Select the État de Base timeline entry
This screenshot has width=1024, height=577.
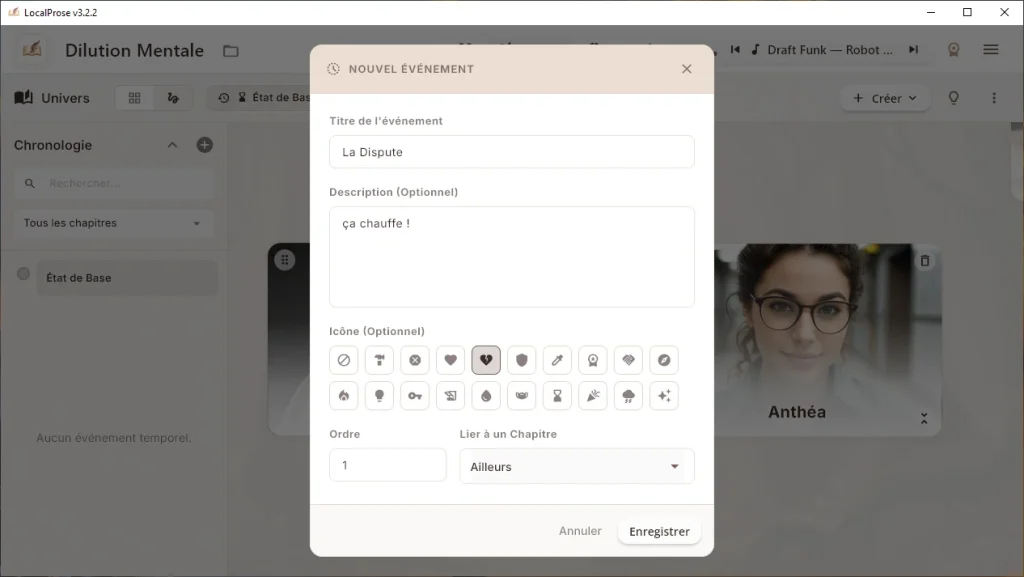click(x=127, y=278)
